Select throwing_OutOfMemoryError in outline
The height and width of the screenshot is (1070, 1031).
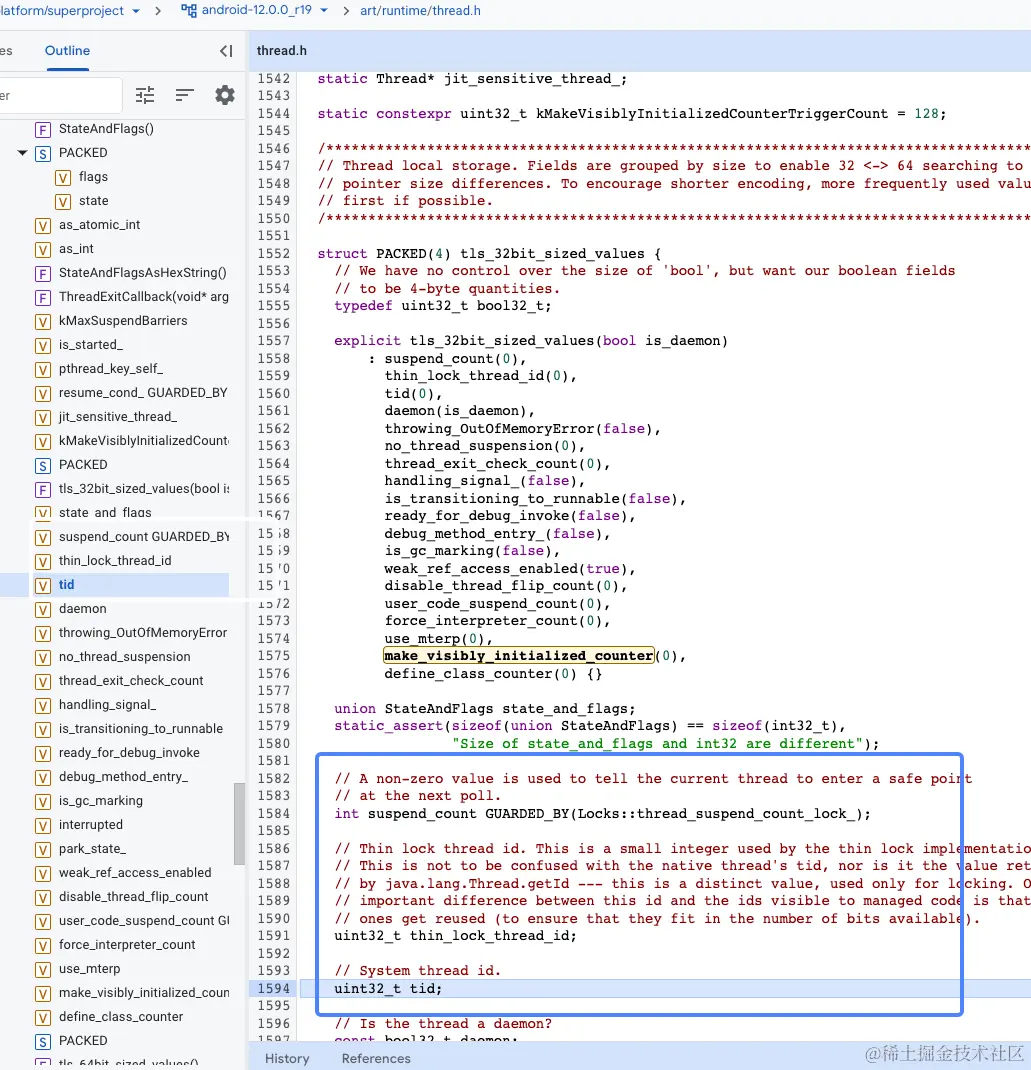tap(143, 633)
